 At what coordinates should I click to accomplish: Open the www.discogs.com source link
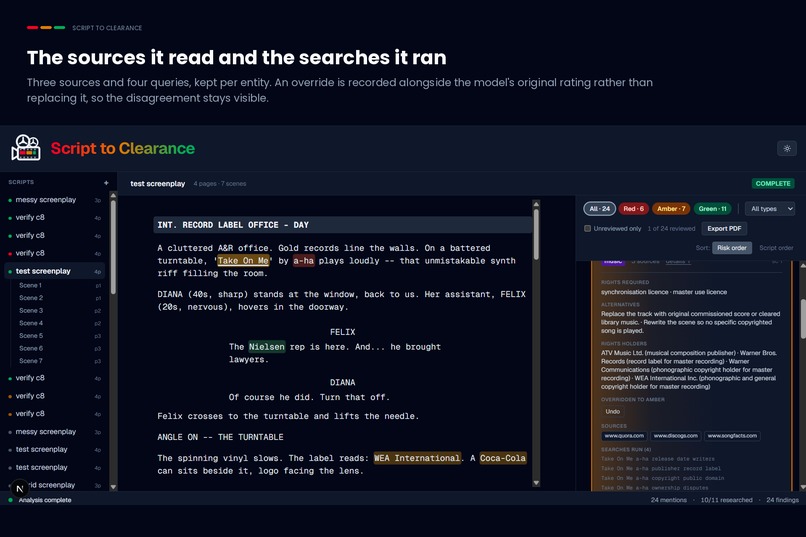pyautogui.click(x=675, y=436)
